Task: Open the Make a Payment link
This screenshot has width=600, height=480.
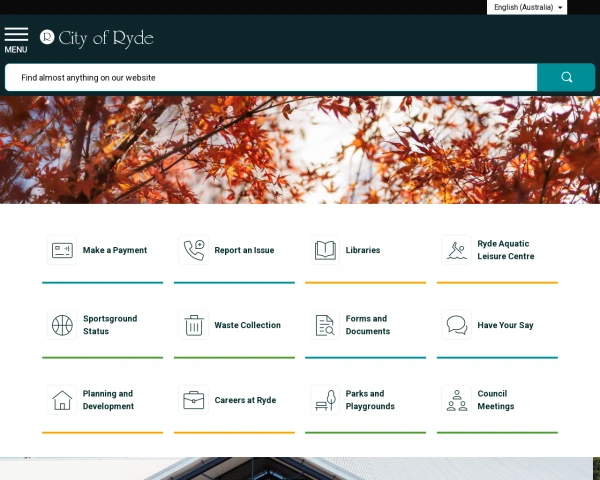Action: click(115, 250)
